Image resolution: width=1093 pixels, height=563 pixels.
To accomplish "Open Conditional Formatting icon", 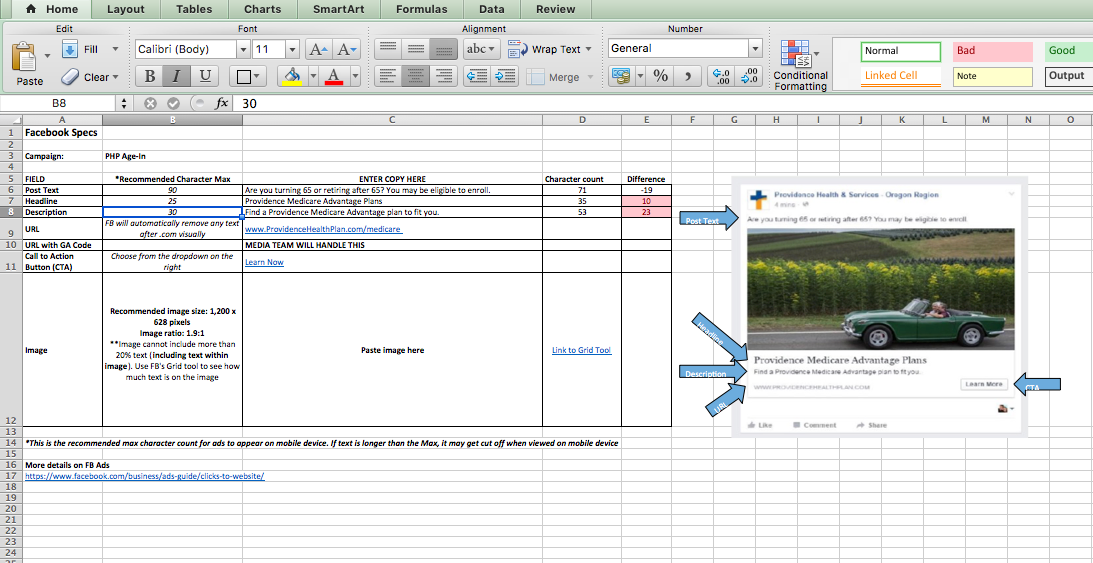I will [795, 54].
